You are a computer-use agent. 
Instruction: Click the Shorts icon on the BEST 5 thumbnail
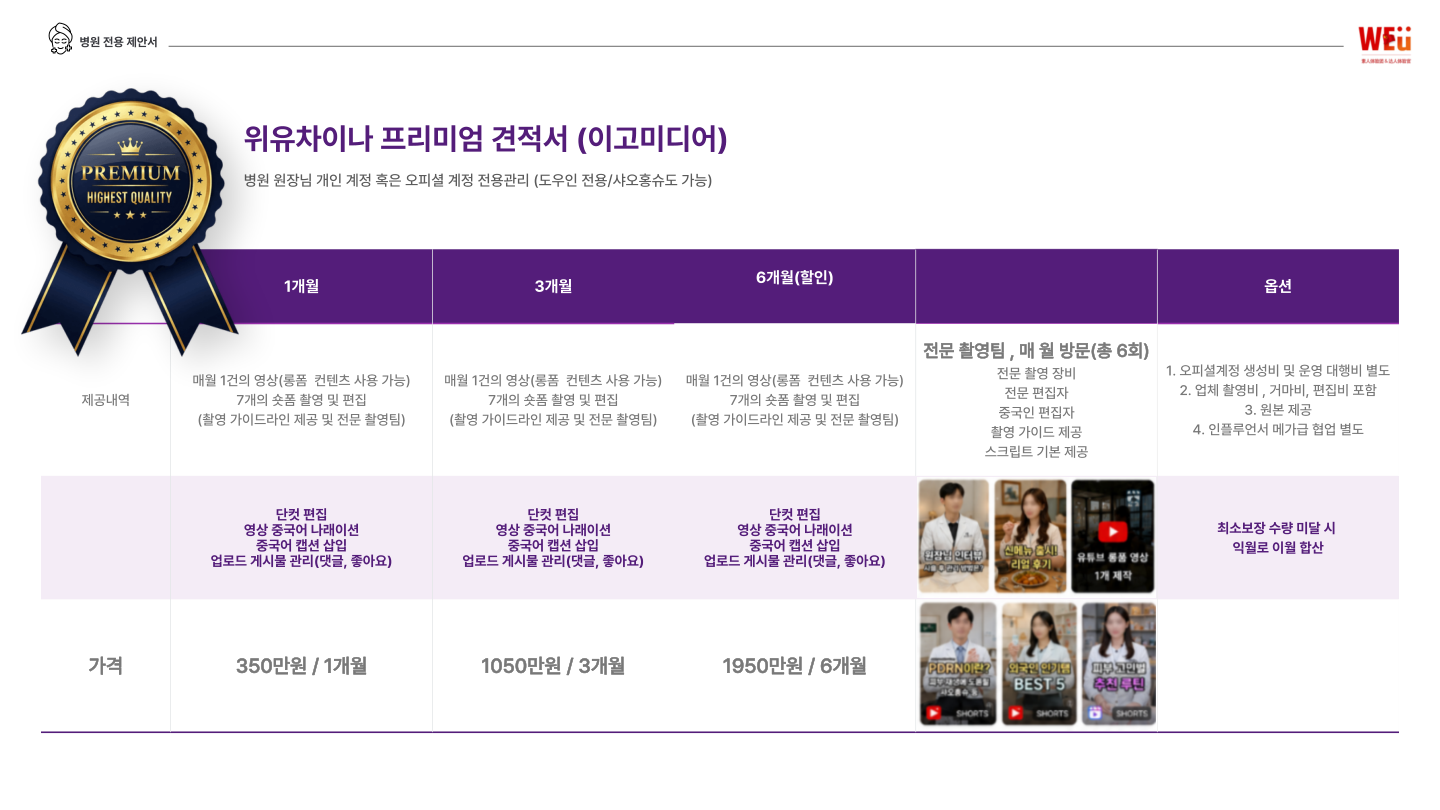click(1015, 713)
